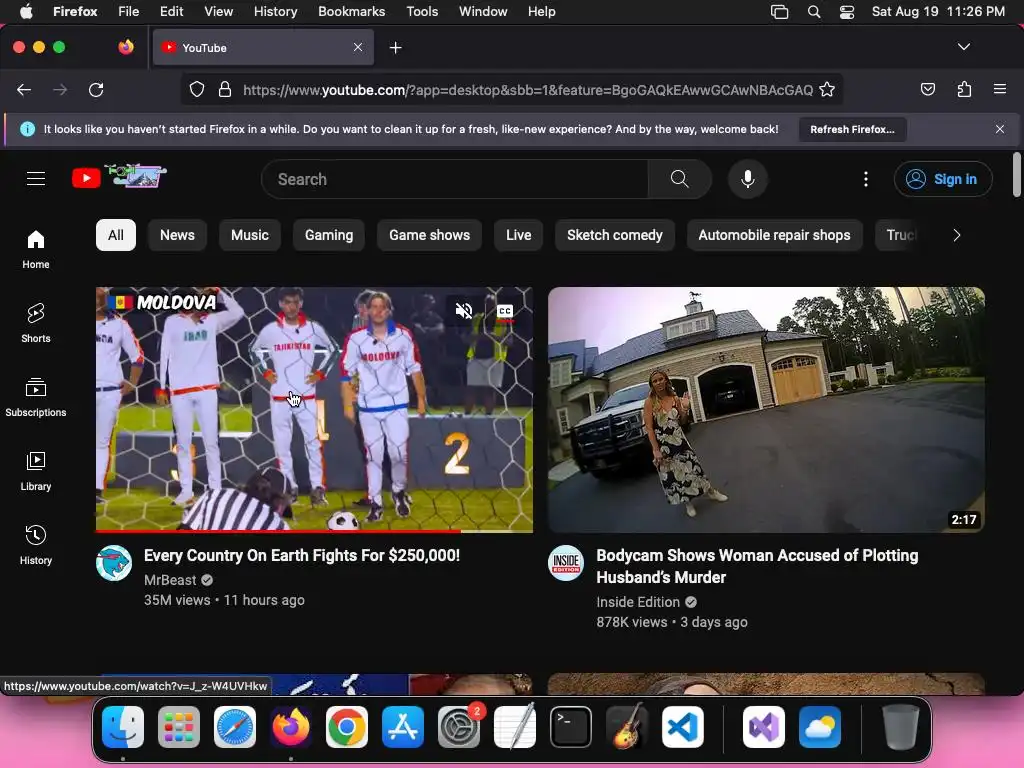Open Spotlight search in menu bar

814,12
